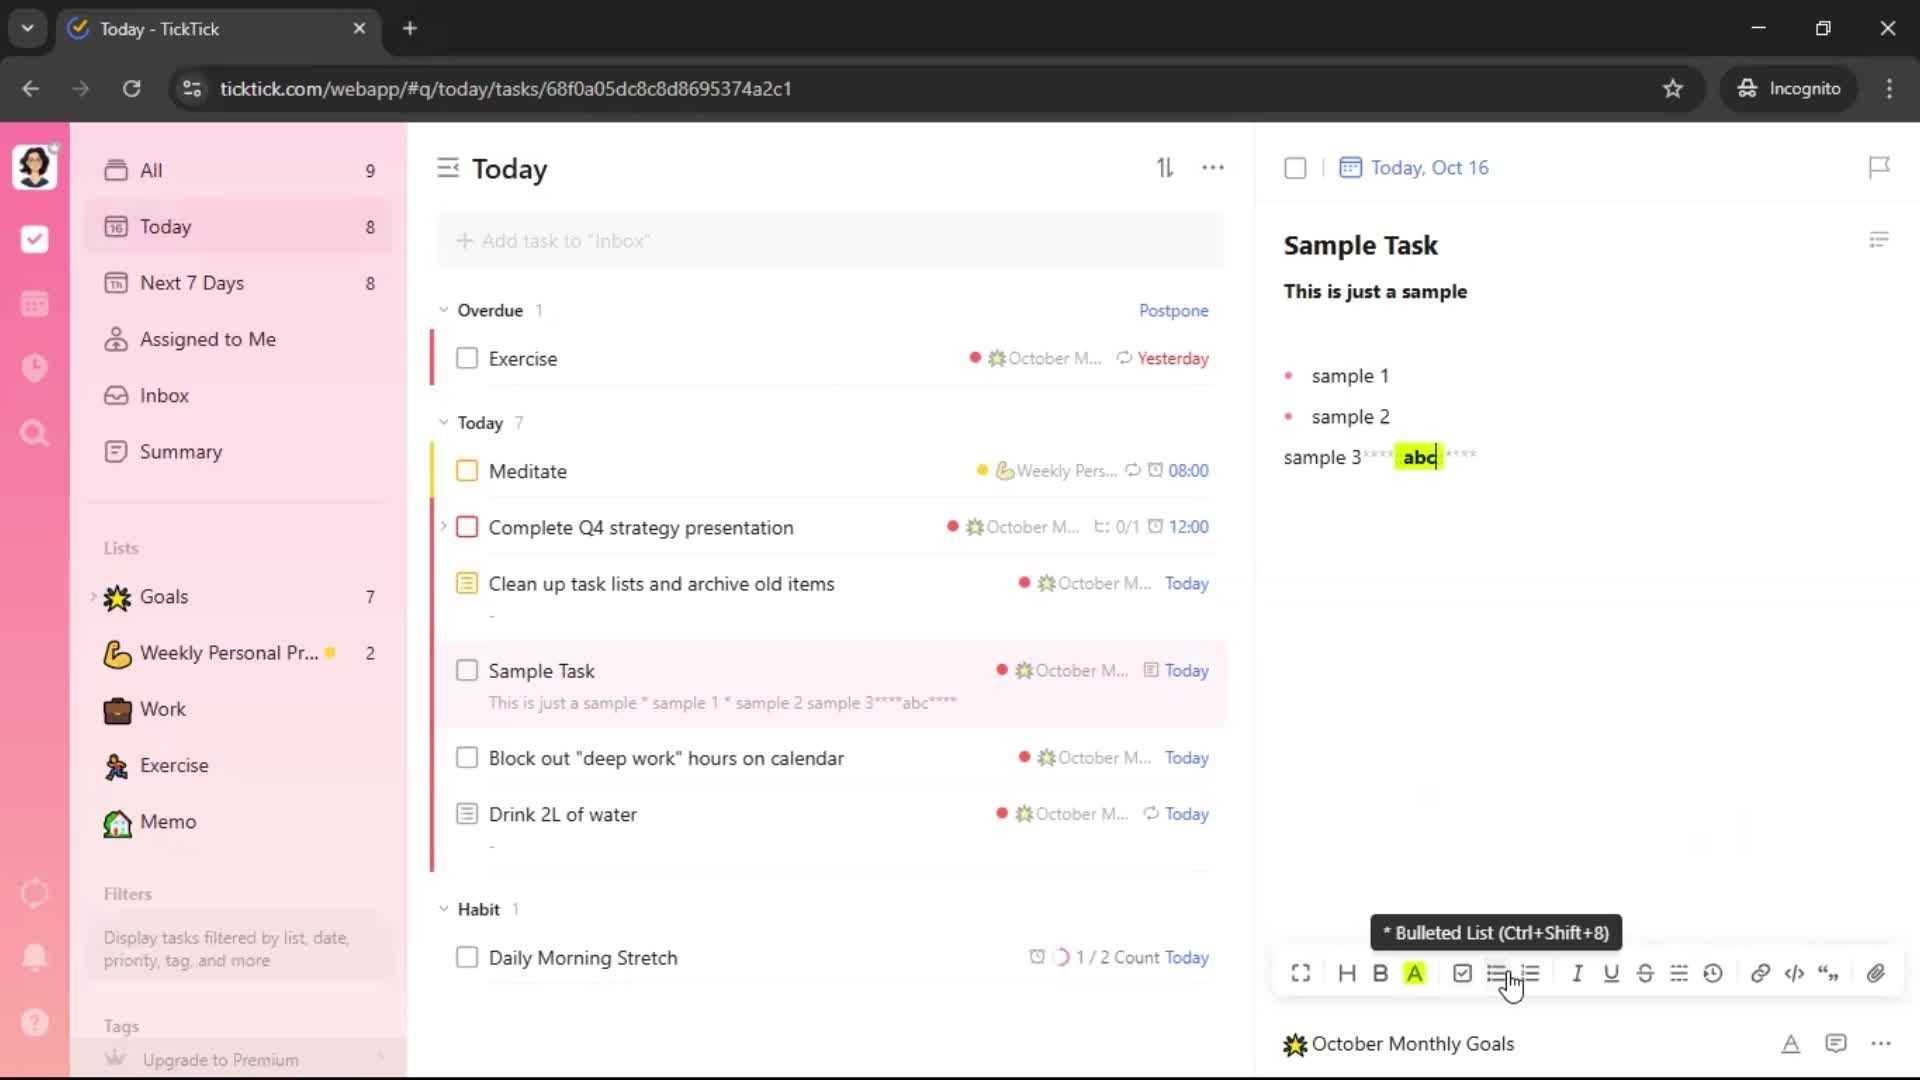Tick the Daily Morning Stretch checkbox
1920x1080 pixels.
pos(467,957)
